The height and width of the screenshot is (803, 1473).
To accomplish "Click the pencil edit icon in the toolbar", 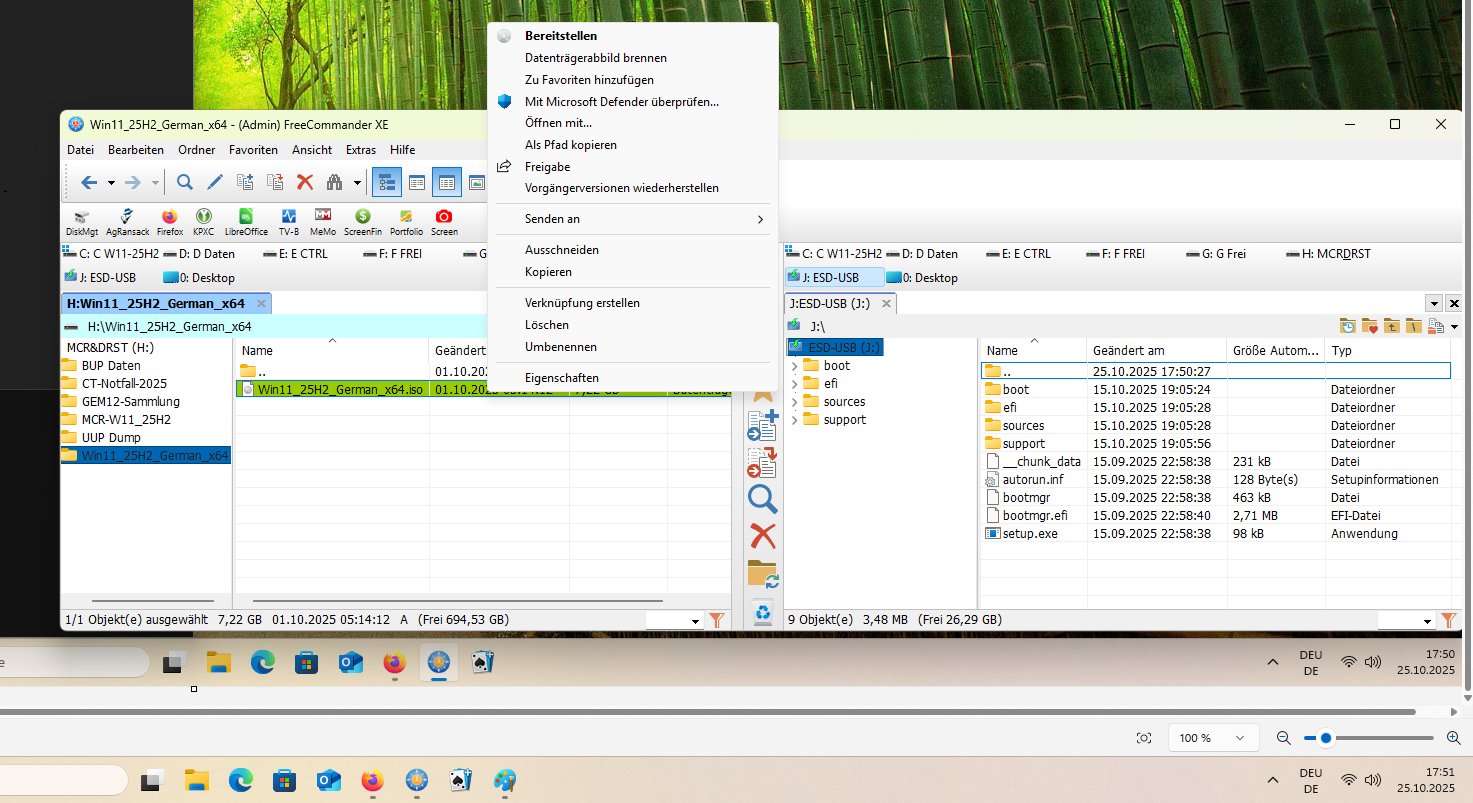I will pyautogui.click(x=215, y=182).
